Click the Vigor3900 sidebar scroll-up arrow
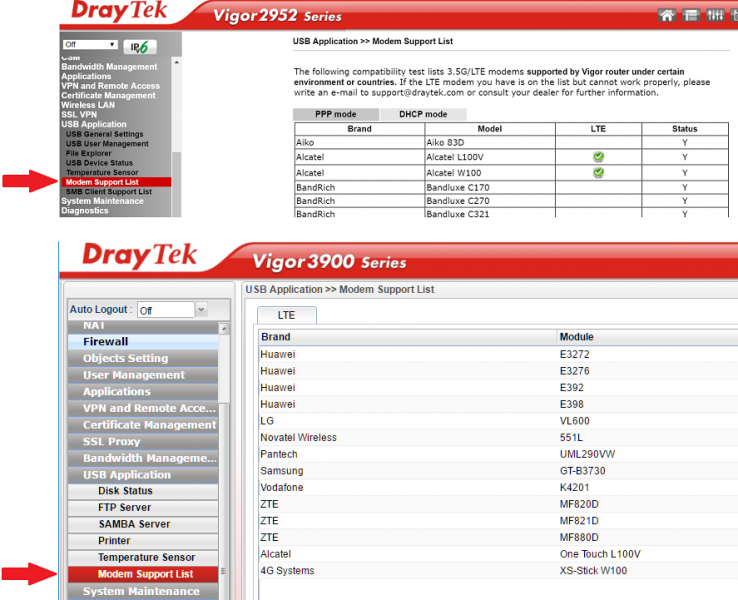Image resolution: width=738 pixels, height=600 pixels. click(225, 328)
